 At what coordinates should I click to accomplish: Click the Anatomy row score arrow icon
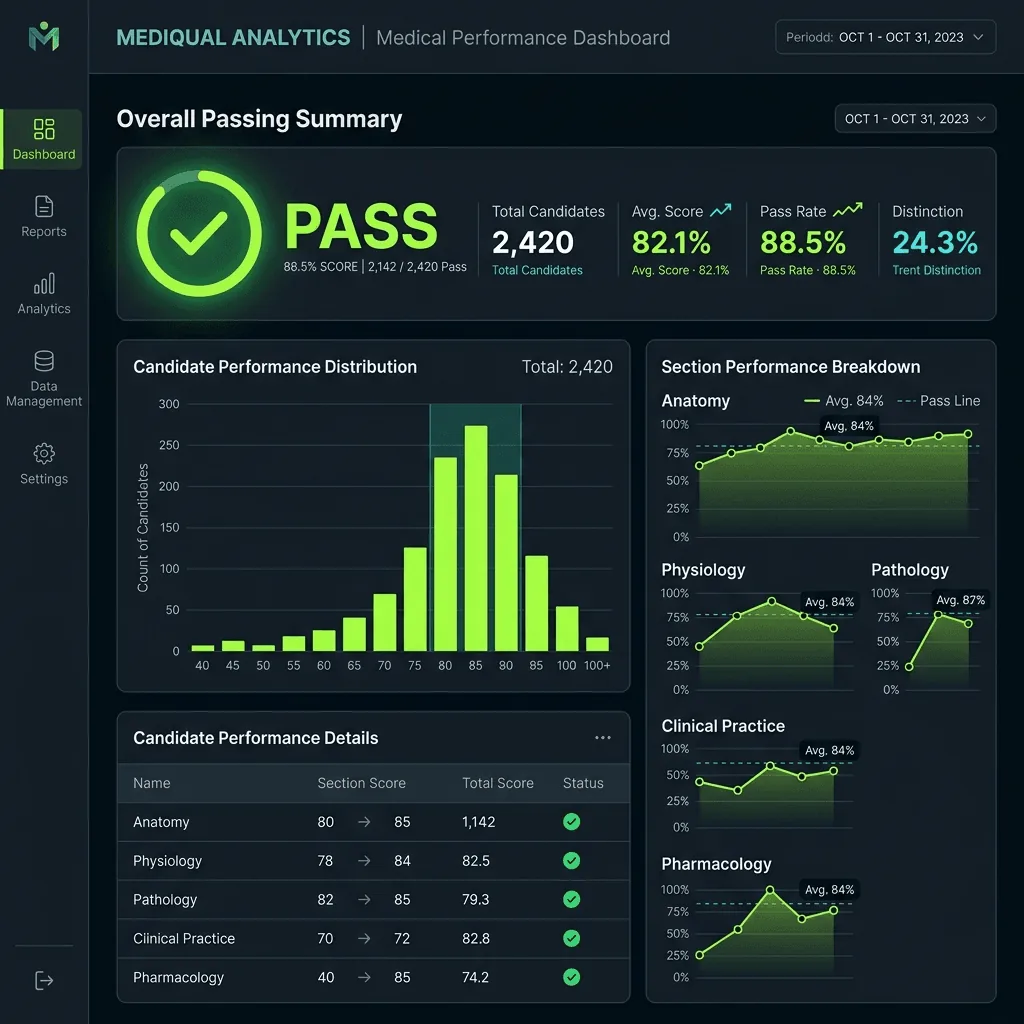point(364,822)
